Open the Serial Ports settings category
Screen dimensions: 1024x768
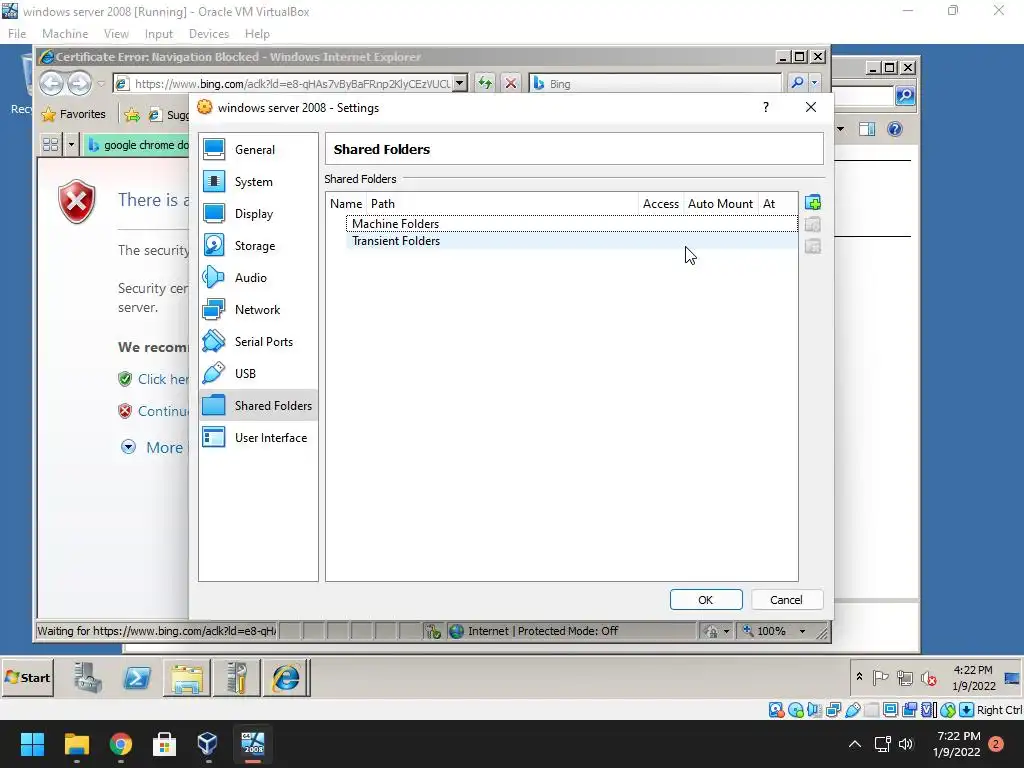point(258,342)
